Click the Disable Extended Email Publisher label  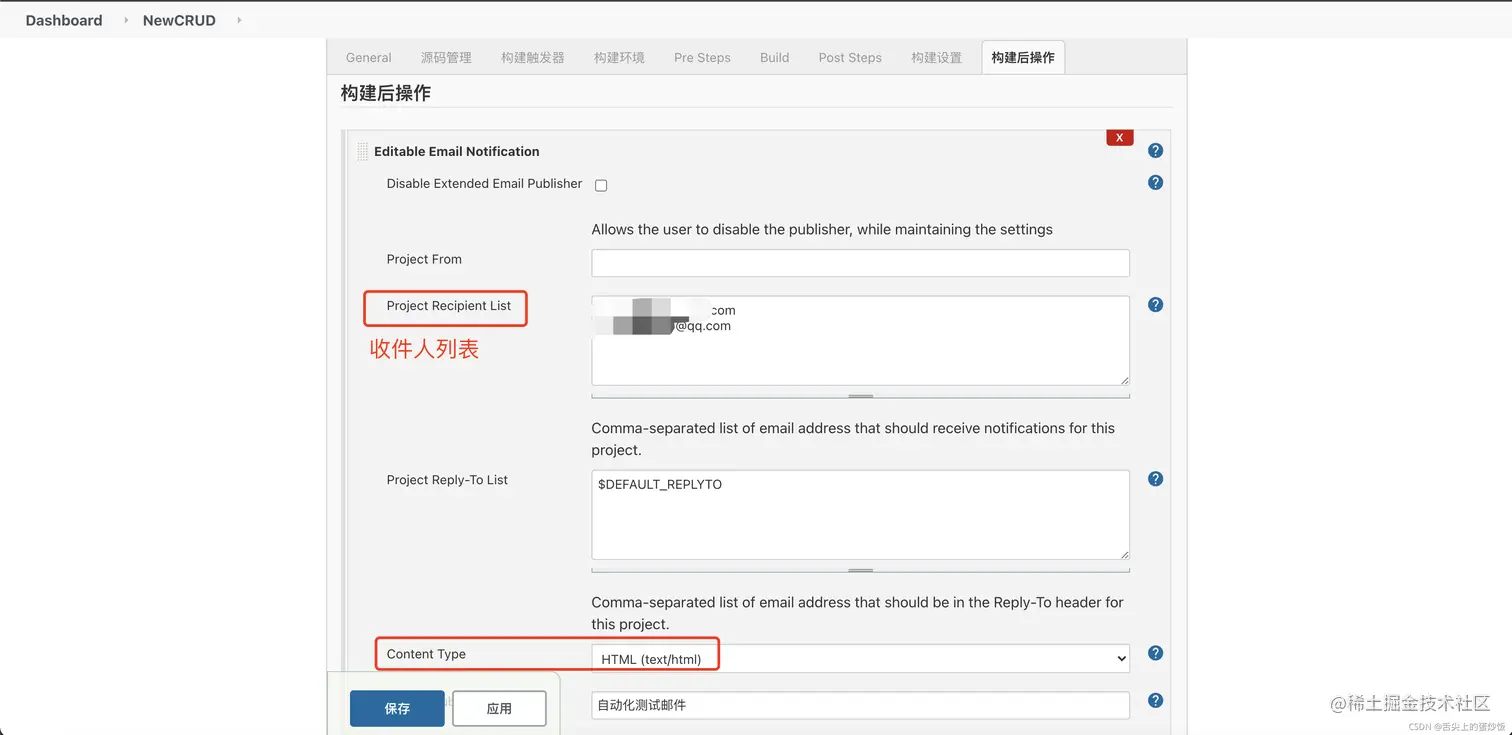tap(484, 184)
